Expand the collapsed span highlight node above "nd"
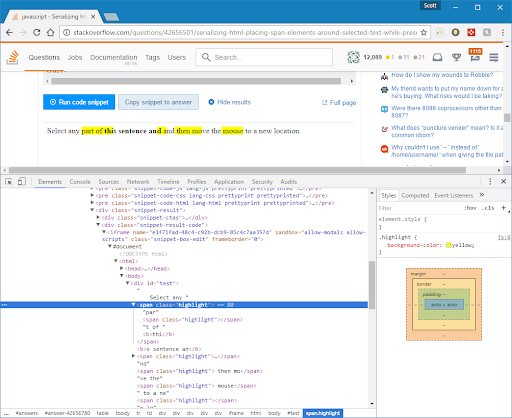This screenshot has height=418, width=512. (133, 356)
